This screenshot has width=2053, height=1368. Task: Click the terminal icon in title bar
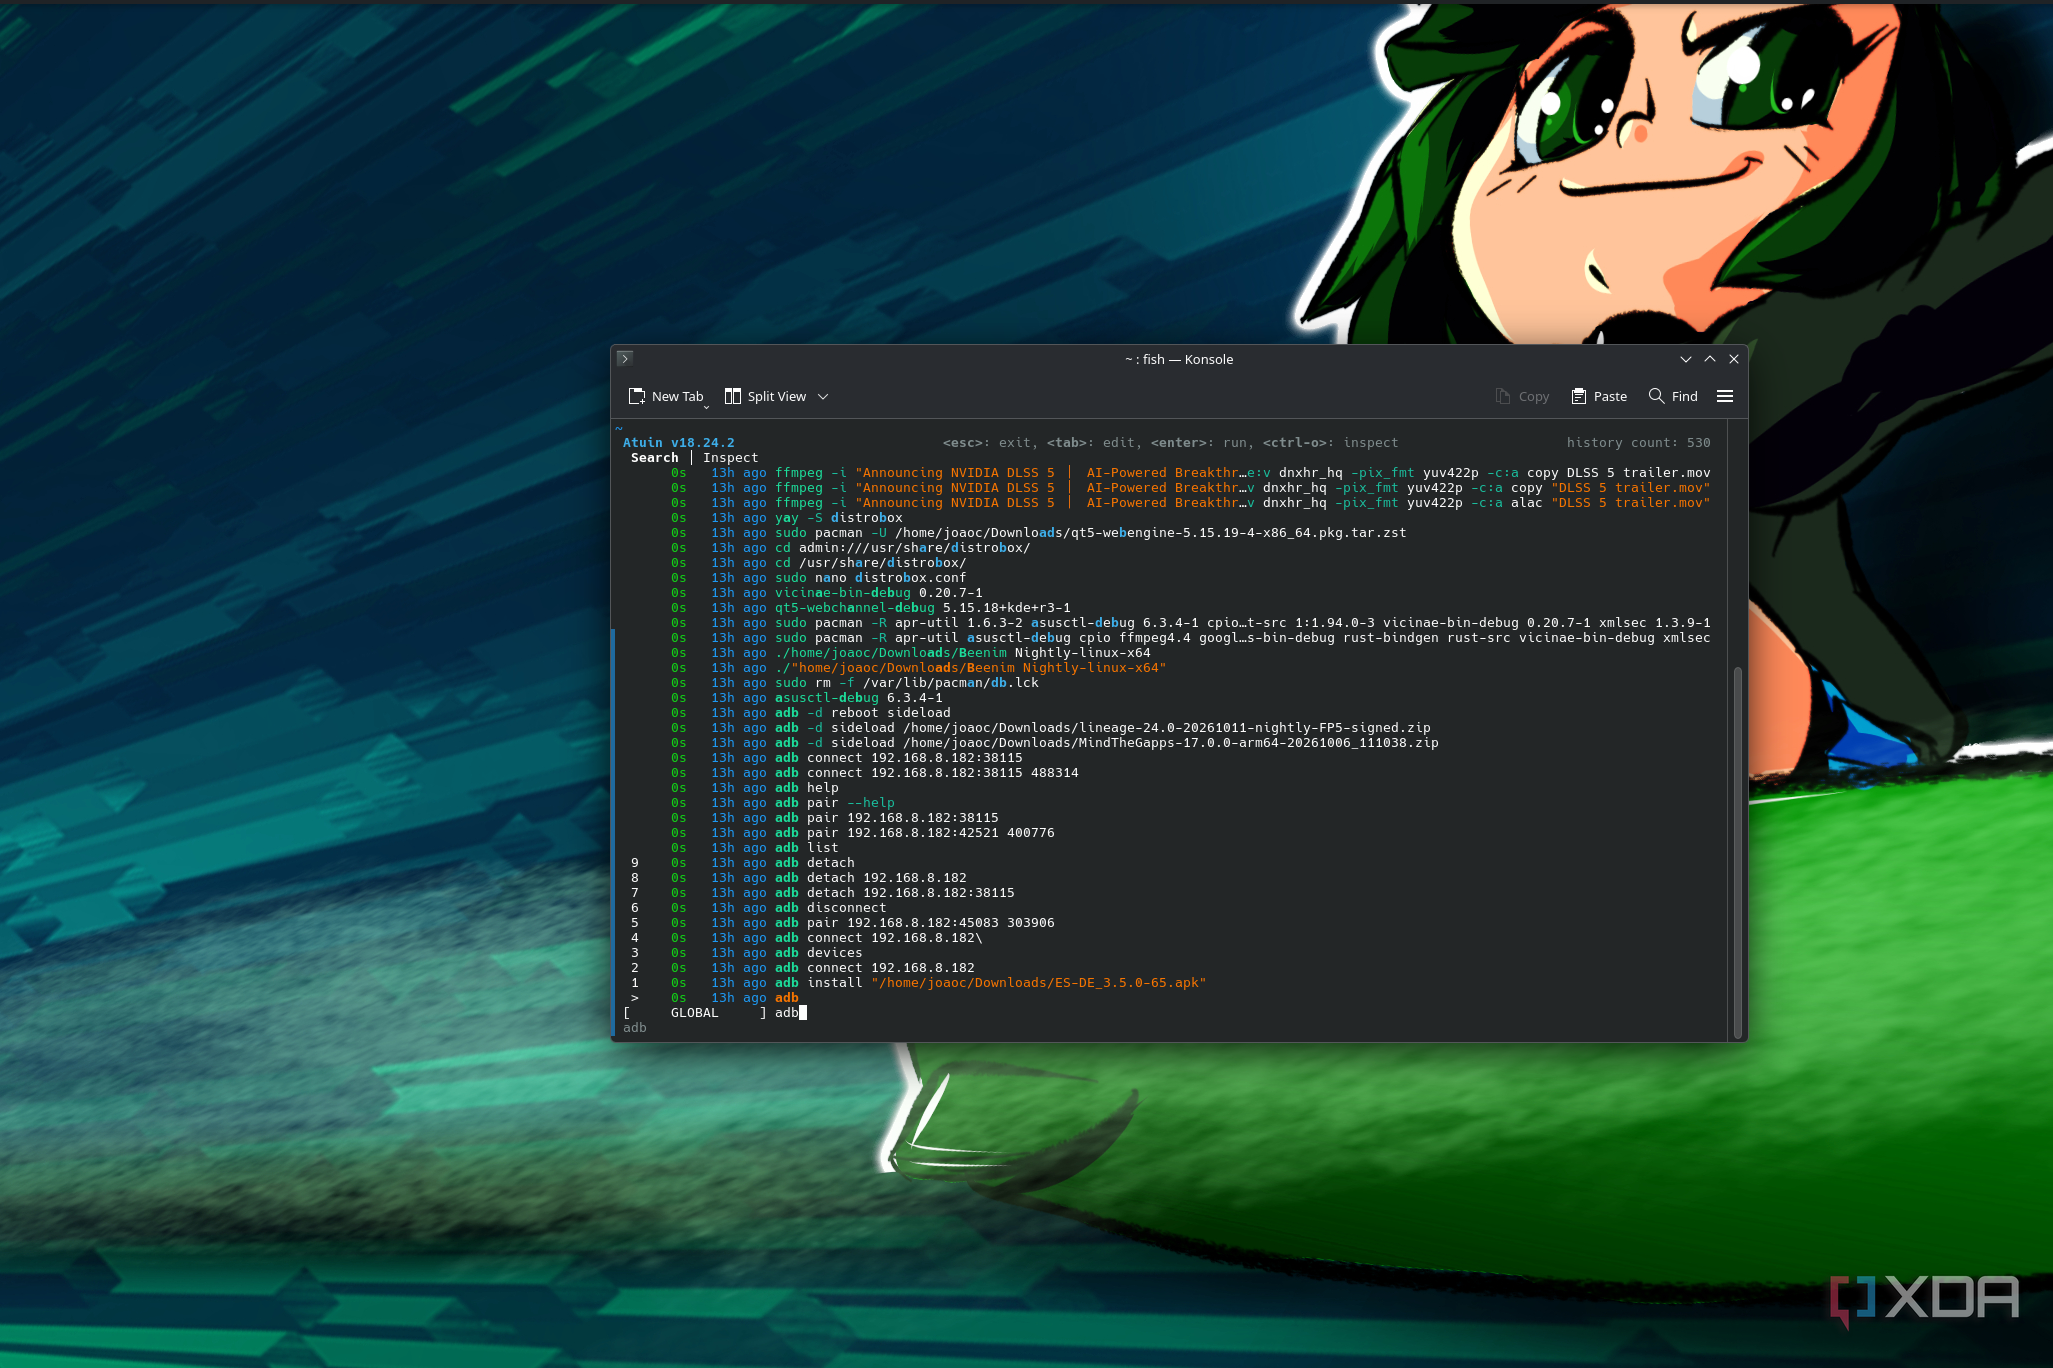point(625,359)
